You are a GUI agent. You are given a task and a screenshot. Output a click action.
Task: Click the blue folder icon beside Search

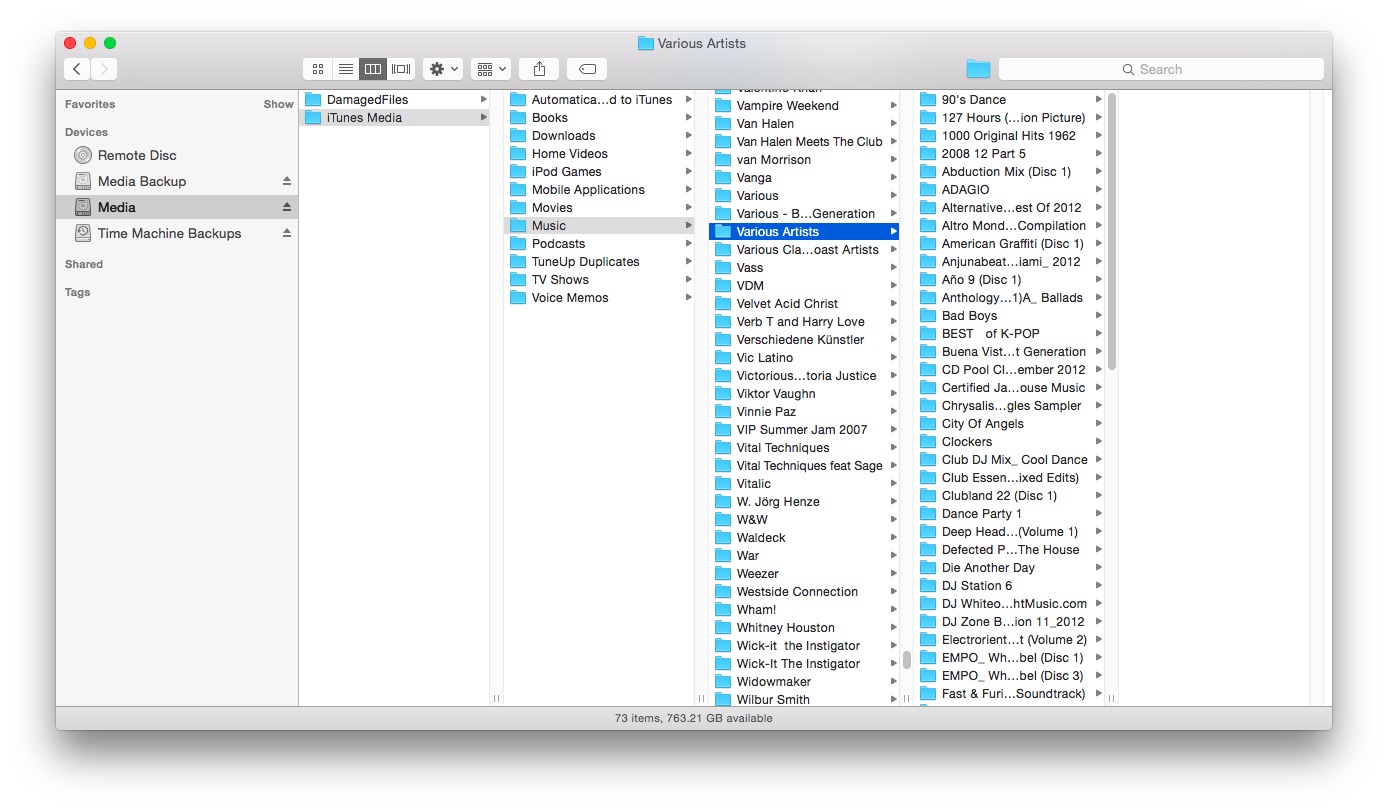pyautogui.click(x=978, y=69)
